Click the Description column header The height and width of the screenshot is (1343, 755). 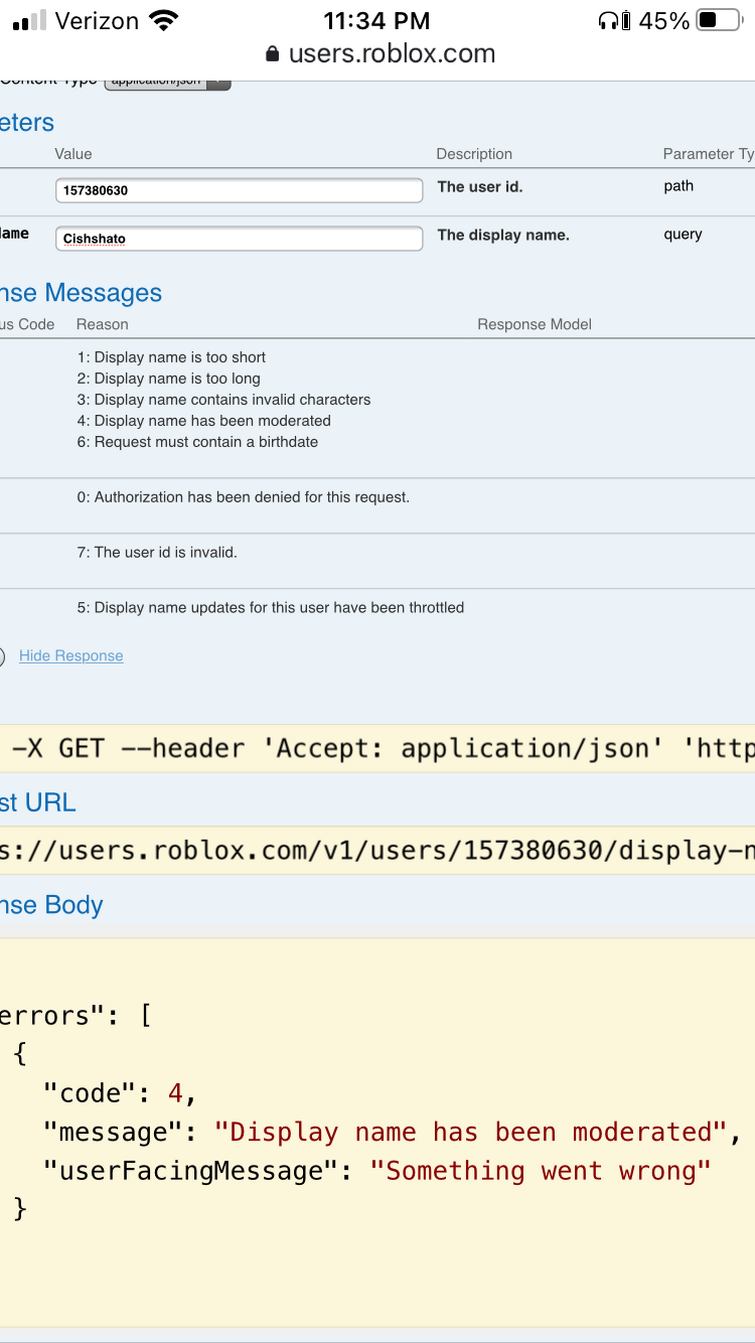[x=474, y=154]
